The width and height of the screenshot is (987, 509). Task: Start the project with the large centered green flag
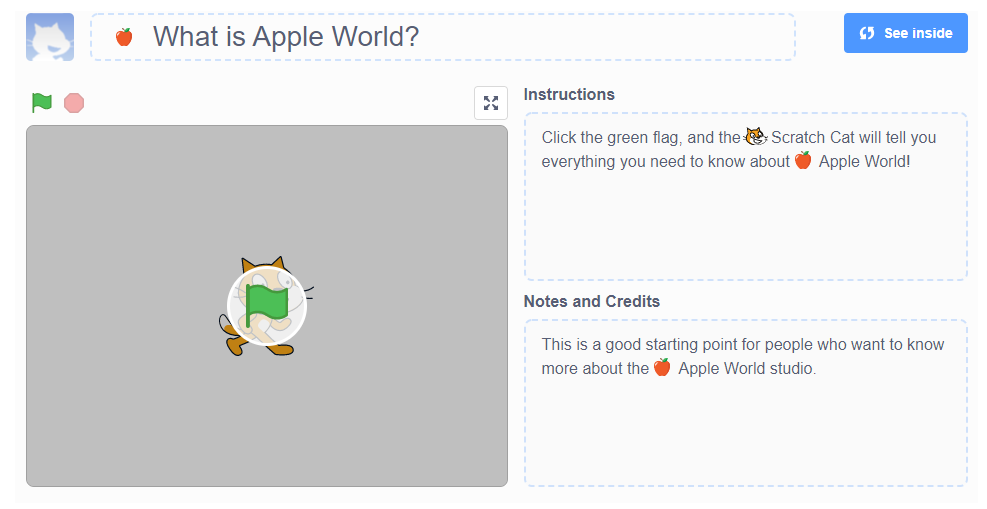266,305
